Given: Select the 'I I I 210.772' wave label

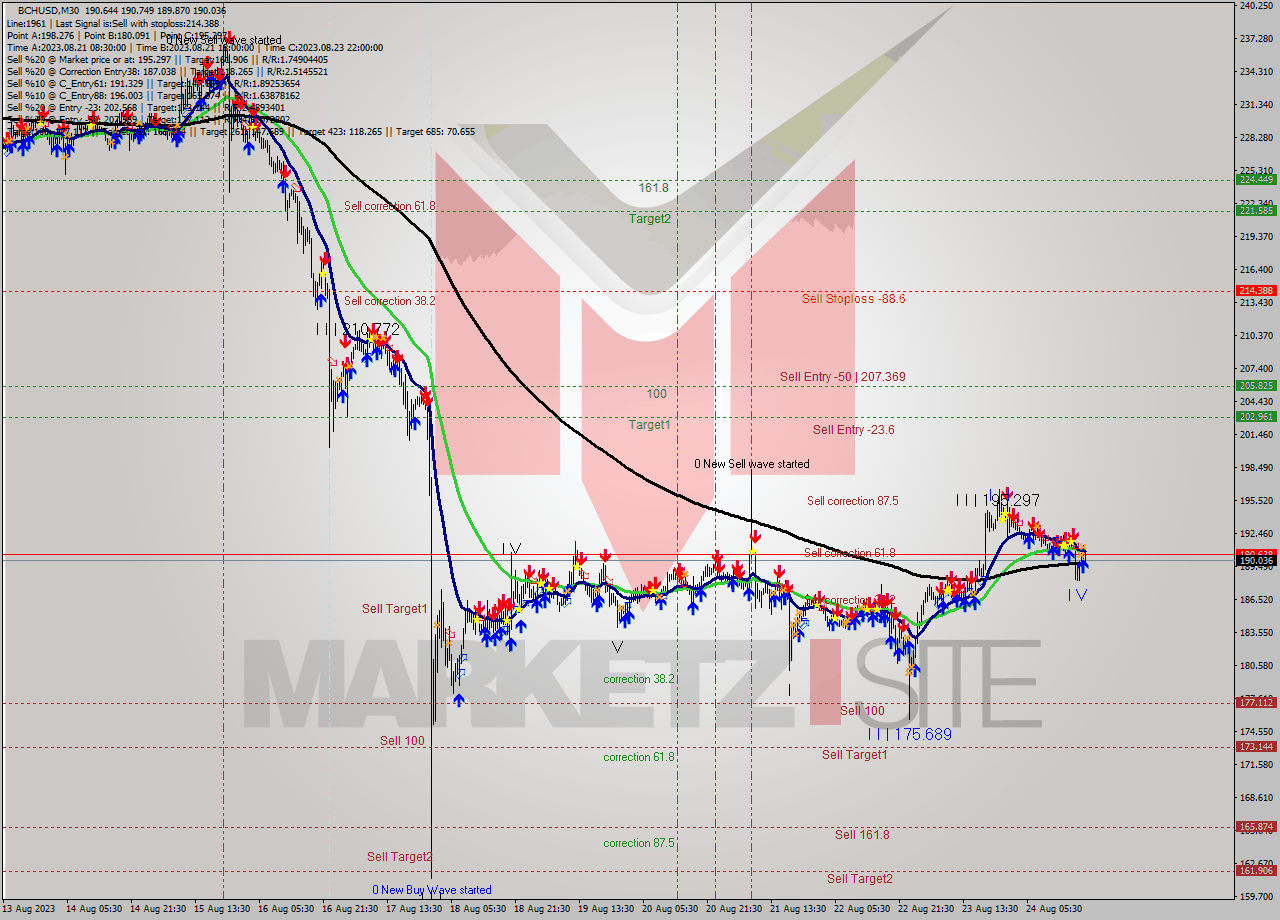Looking at the screenshot, I should [358, 328].
